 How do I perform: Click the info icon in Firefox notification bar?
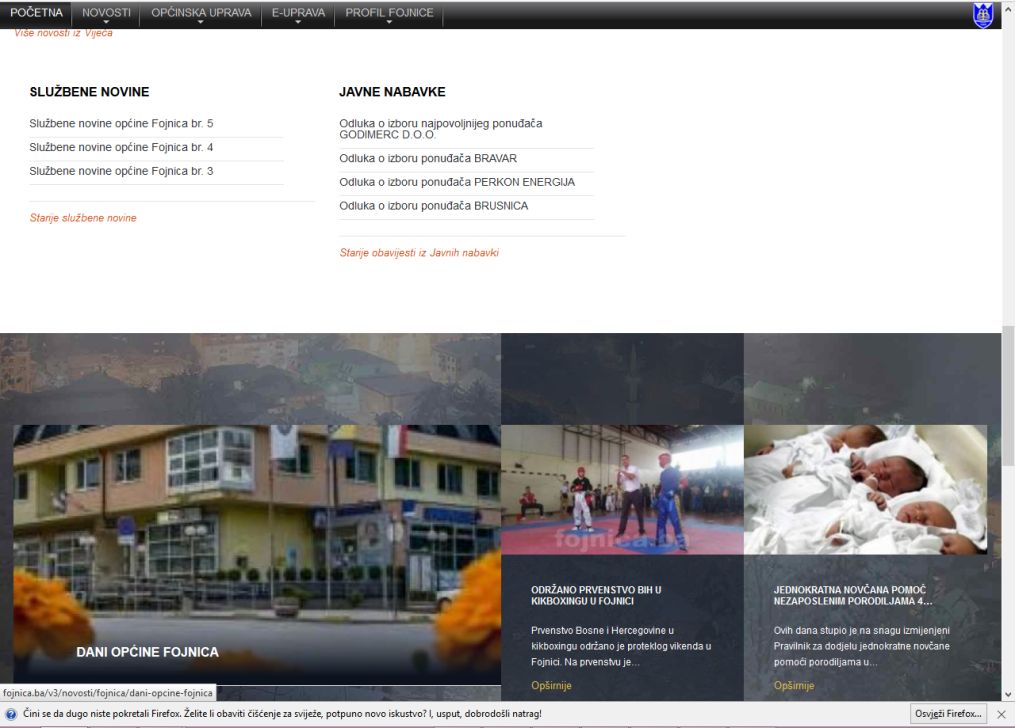pyautogui.click(x=11, y=714)
